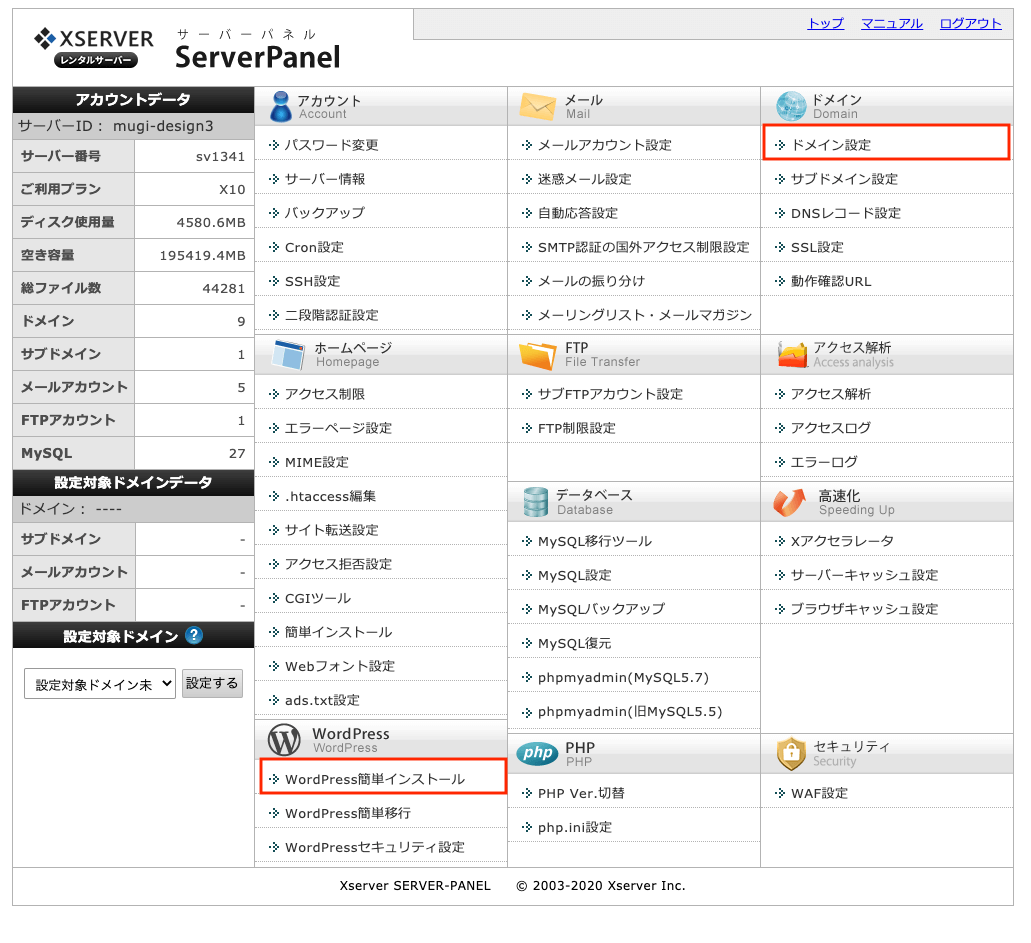Screen dimensions: 1031x943
Task: Click the 設定する button
Action: (x=212, y=683)
